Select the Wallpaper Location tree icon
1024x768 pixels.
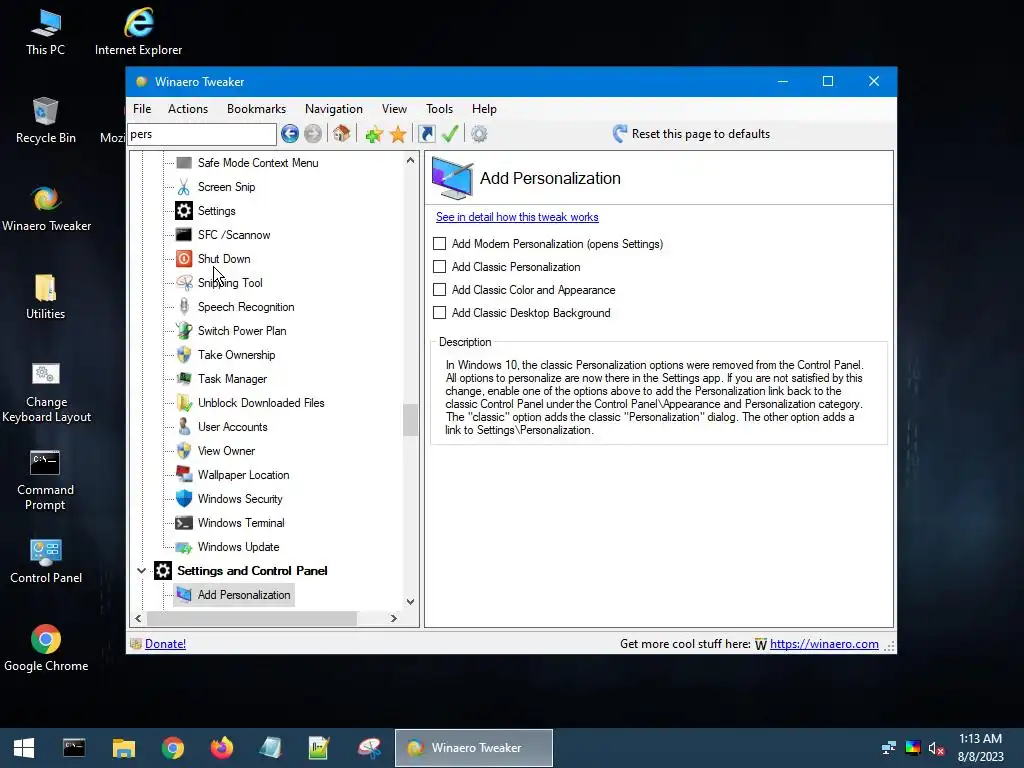(x=184, y=475)
